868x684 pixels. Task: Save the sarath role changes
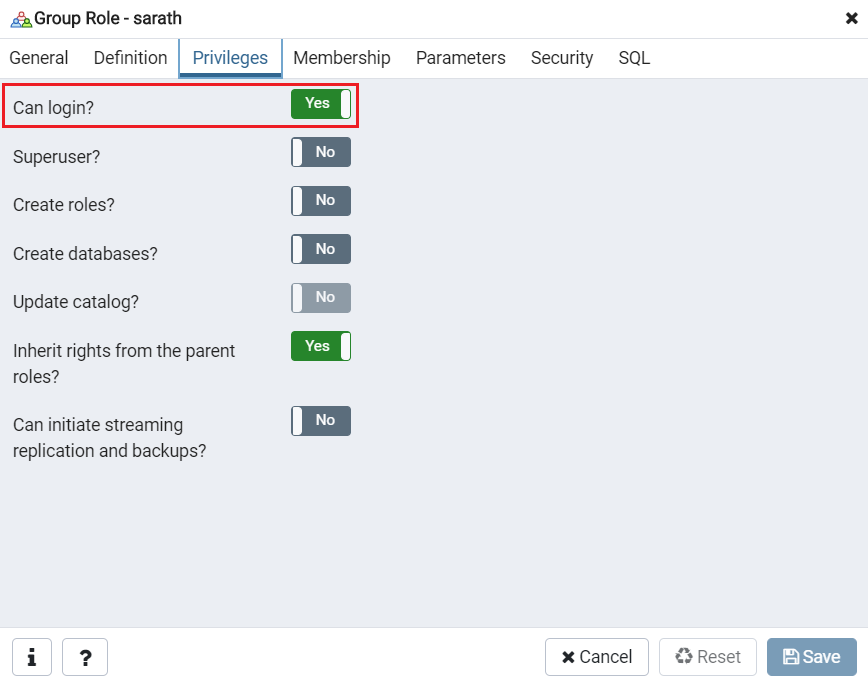812,657
